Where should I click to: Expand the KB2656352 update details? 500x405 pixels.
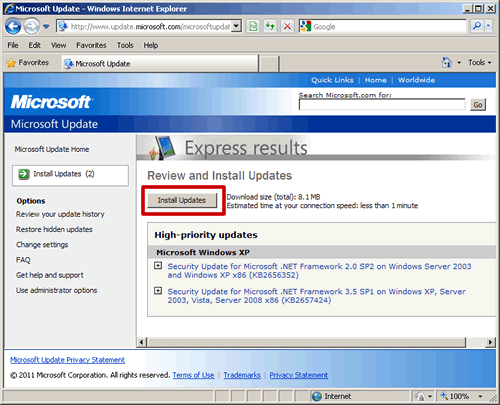[158, 266]
